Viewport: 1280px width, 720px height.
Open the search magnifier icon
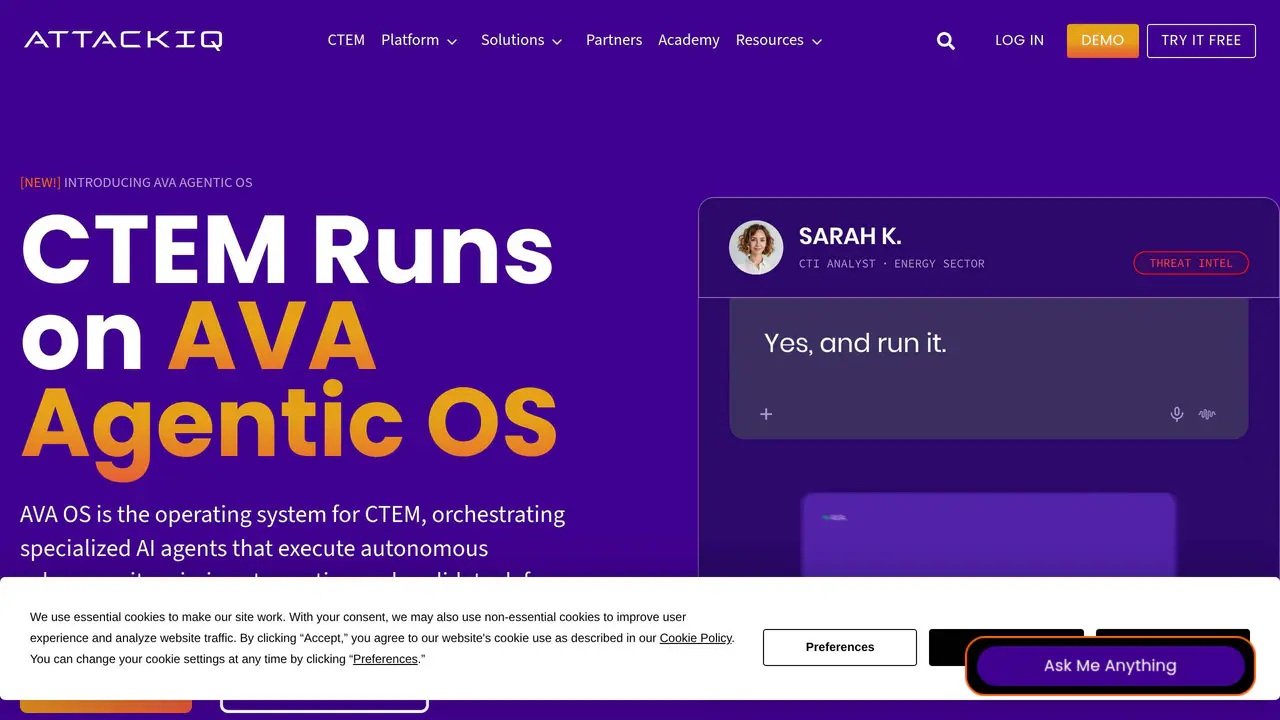tap(946, 41)
